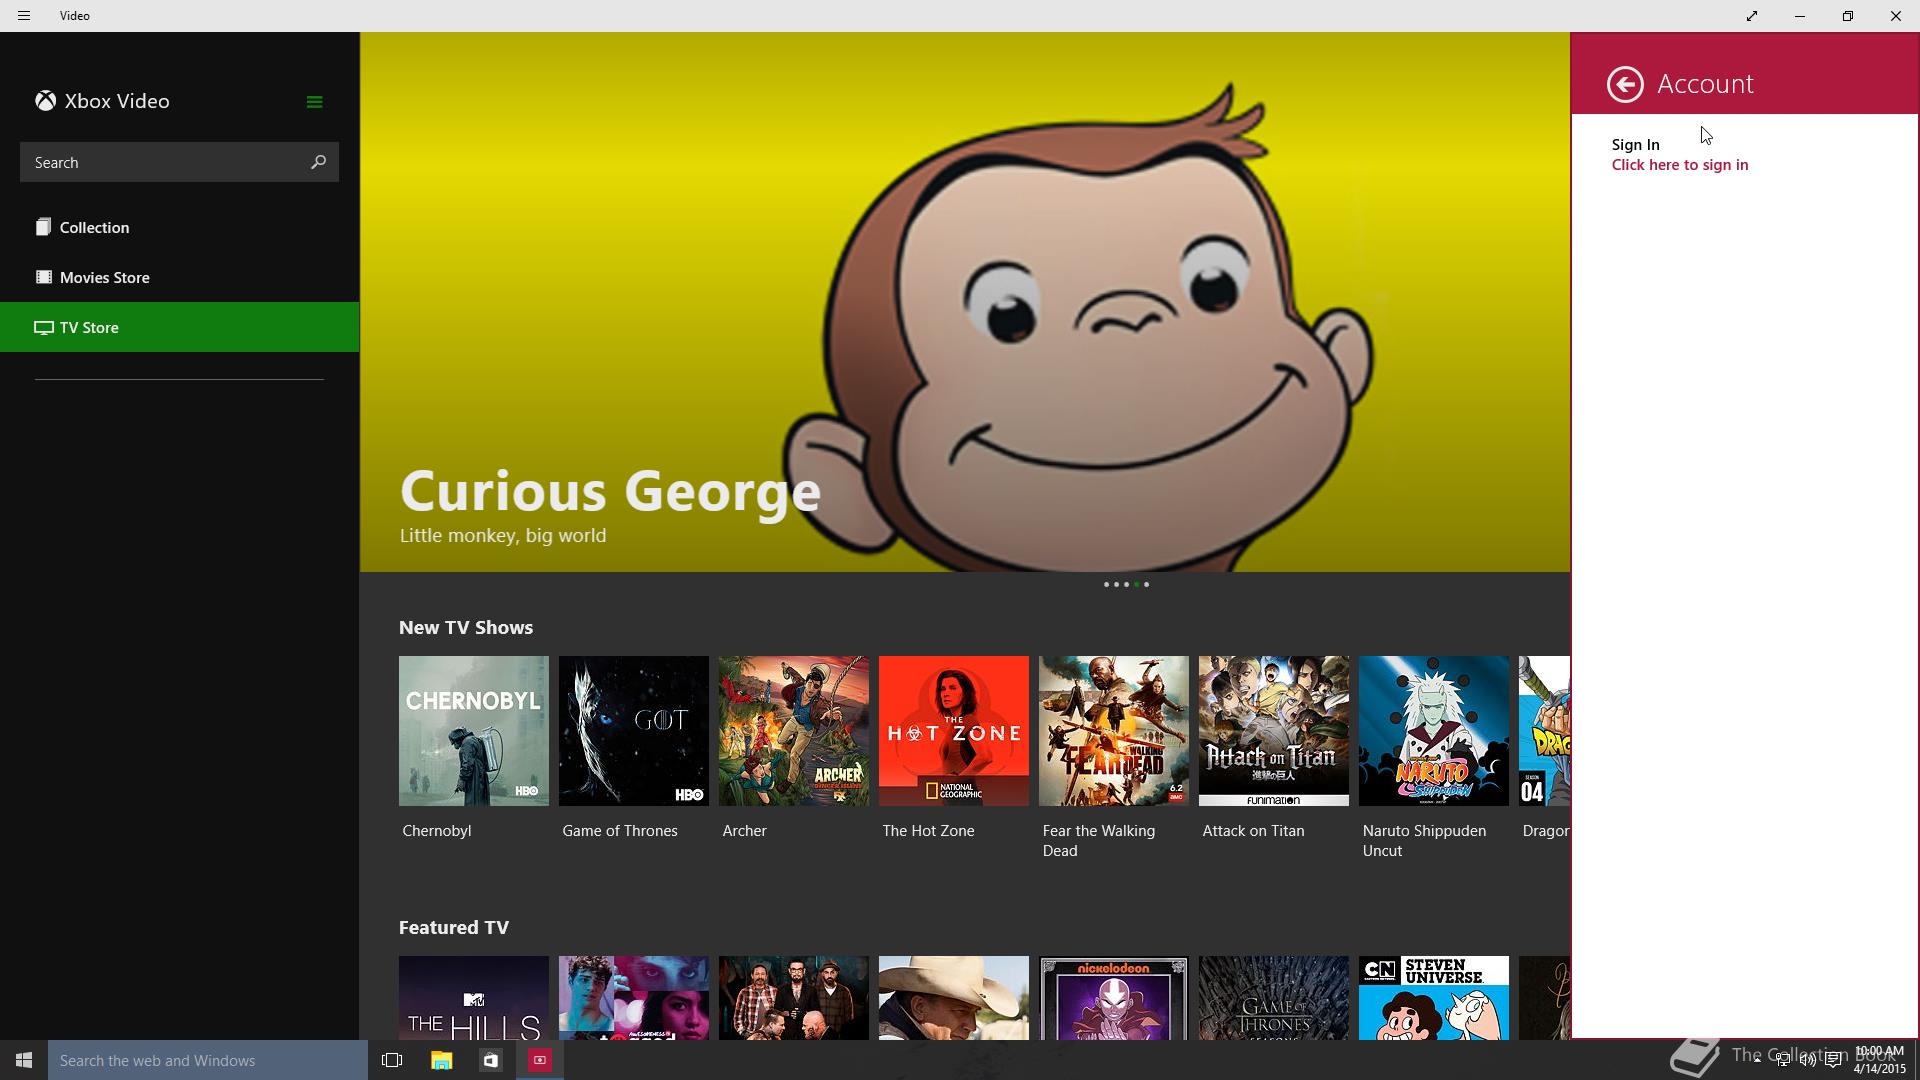Open the cowboy hat poster in Featured TV

tap(954, 998)
